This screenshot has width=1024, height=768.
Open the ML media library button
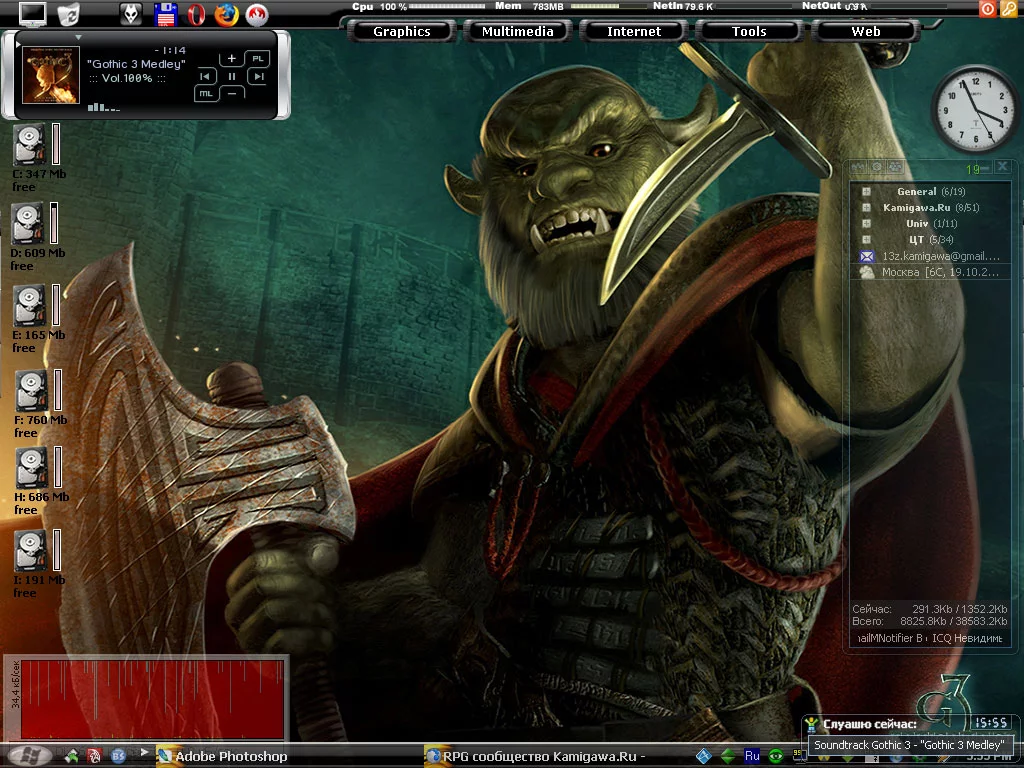point(206,94)
